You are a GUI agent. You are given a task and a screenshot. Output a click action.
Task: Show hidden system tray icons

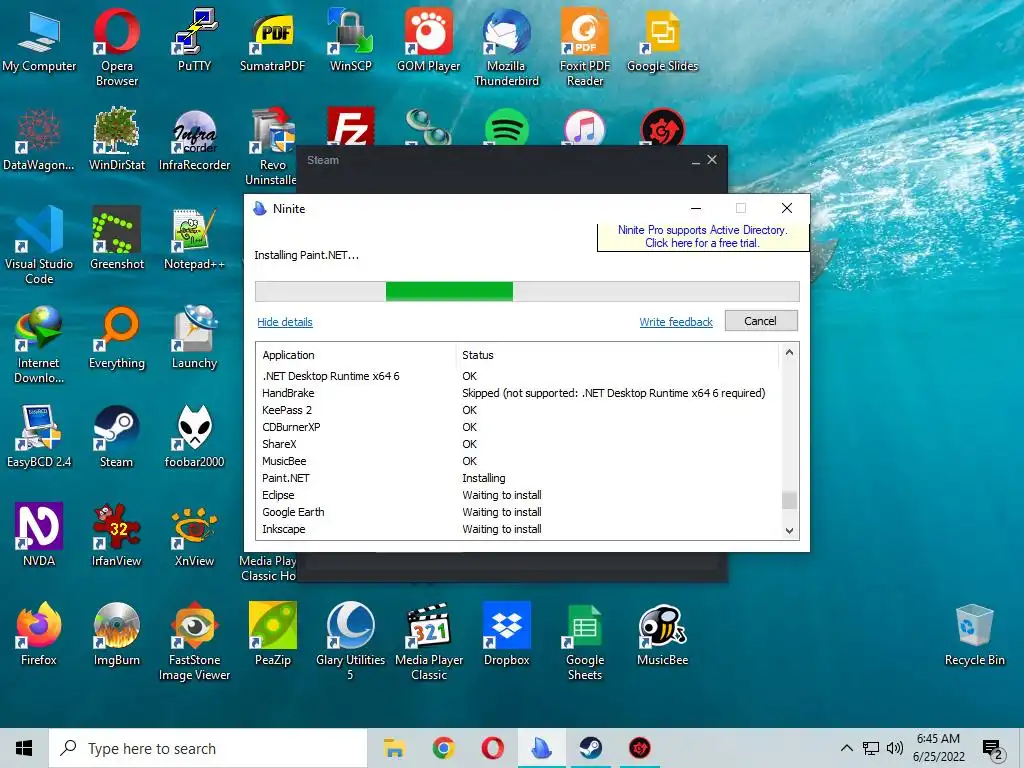(846, 748)
